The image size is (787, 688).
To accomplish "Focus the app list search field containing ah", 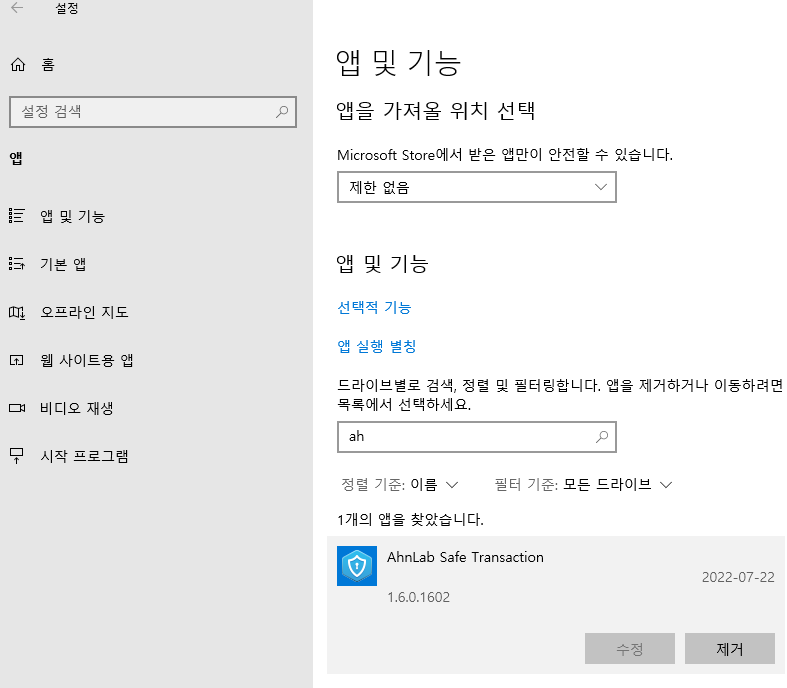I will [476, 437].
